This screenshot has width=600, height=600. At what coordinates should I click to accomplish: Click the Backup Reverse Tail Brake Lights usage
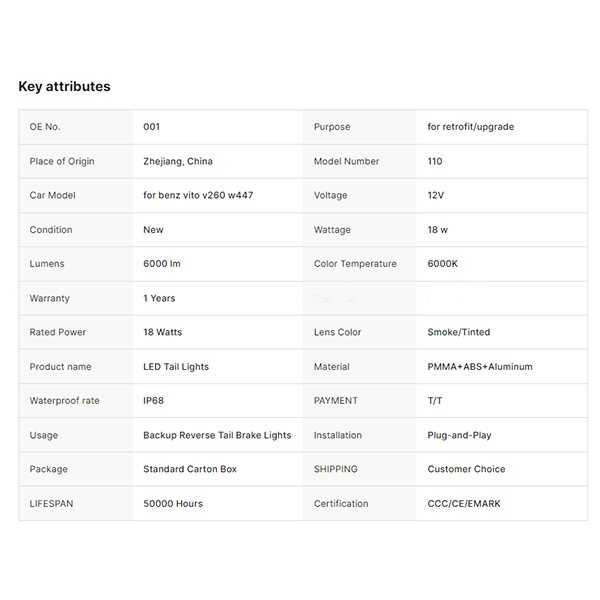point(217,435)
